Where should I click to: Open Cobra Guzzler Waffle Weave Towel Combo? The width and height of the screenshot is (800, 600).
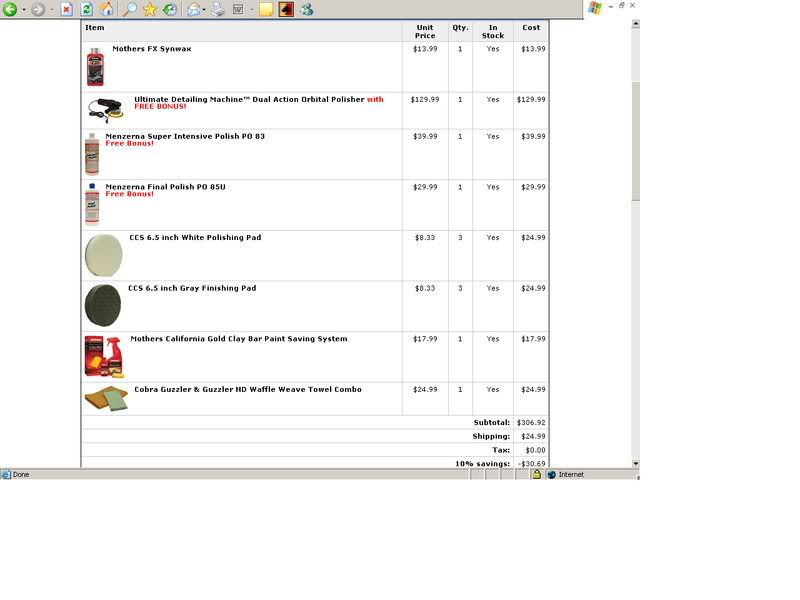tap(248, 389)
